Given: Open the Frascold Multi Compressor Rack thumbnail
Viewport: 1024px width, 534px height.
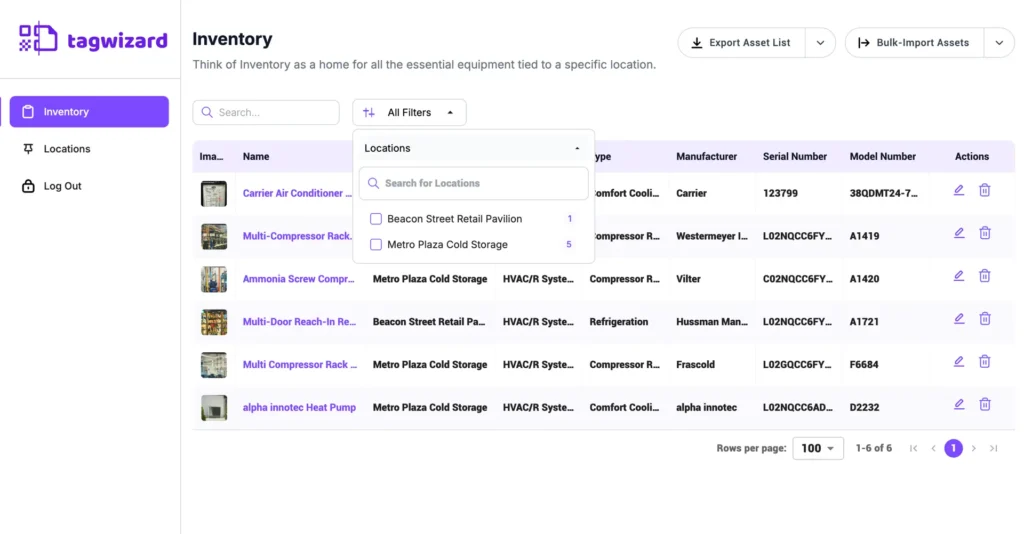Looking at the screenshot, I should 214,365.
